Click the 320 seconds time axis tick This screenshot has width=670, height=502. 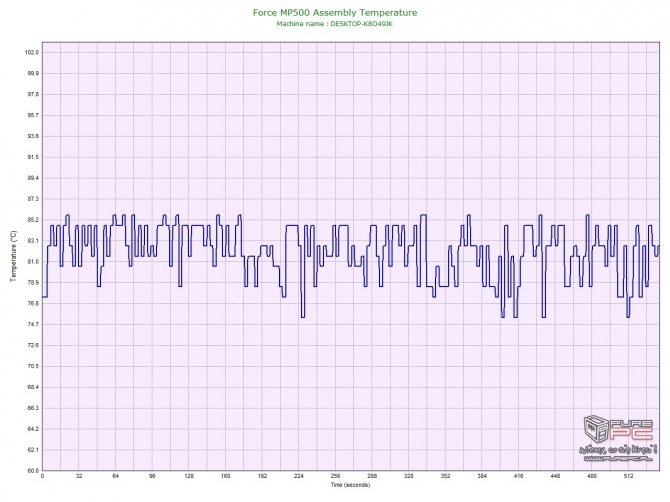click(408, 476)
